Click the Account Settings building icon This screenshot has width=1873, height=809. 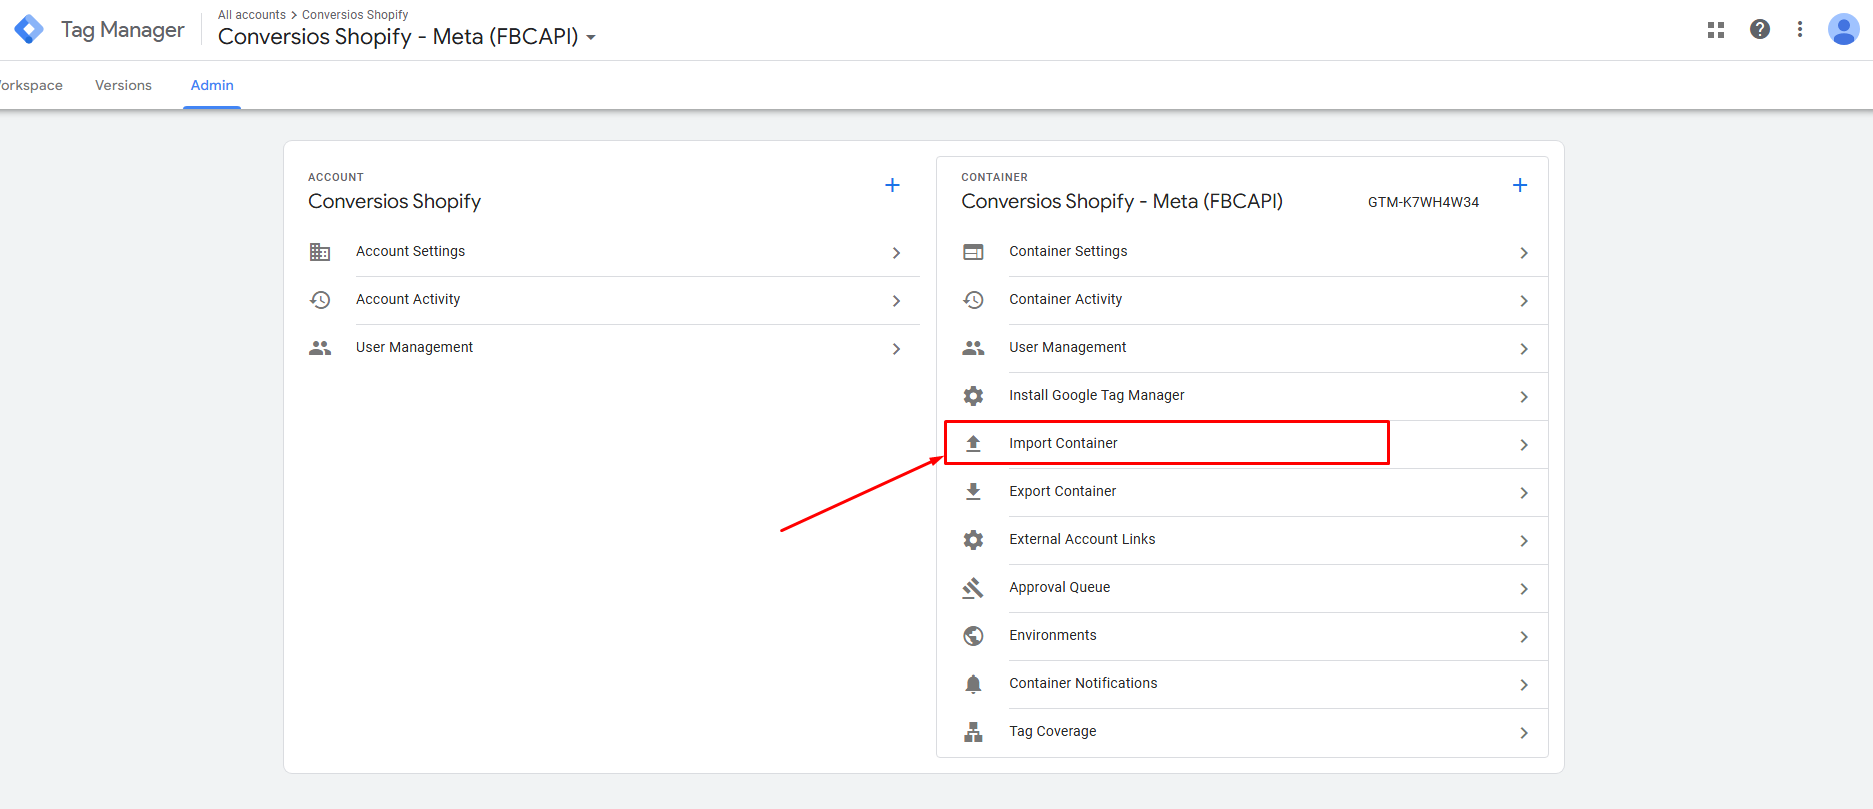[x=320, y=252]
